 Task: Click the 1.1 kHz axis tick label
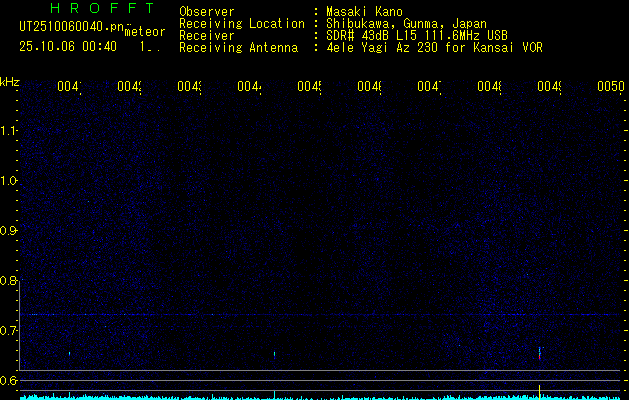(7, 130)
